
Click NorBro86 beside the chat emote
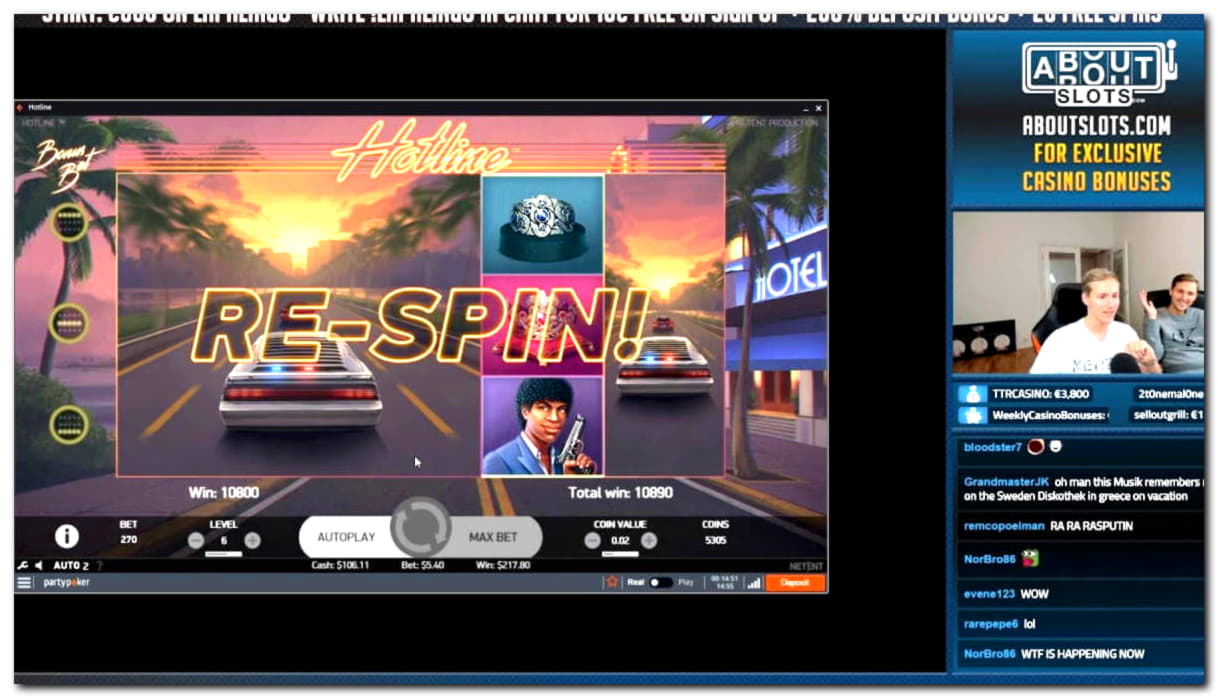[x=989, y=559]
